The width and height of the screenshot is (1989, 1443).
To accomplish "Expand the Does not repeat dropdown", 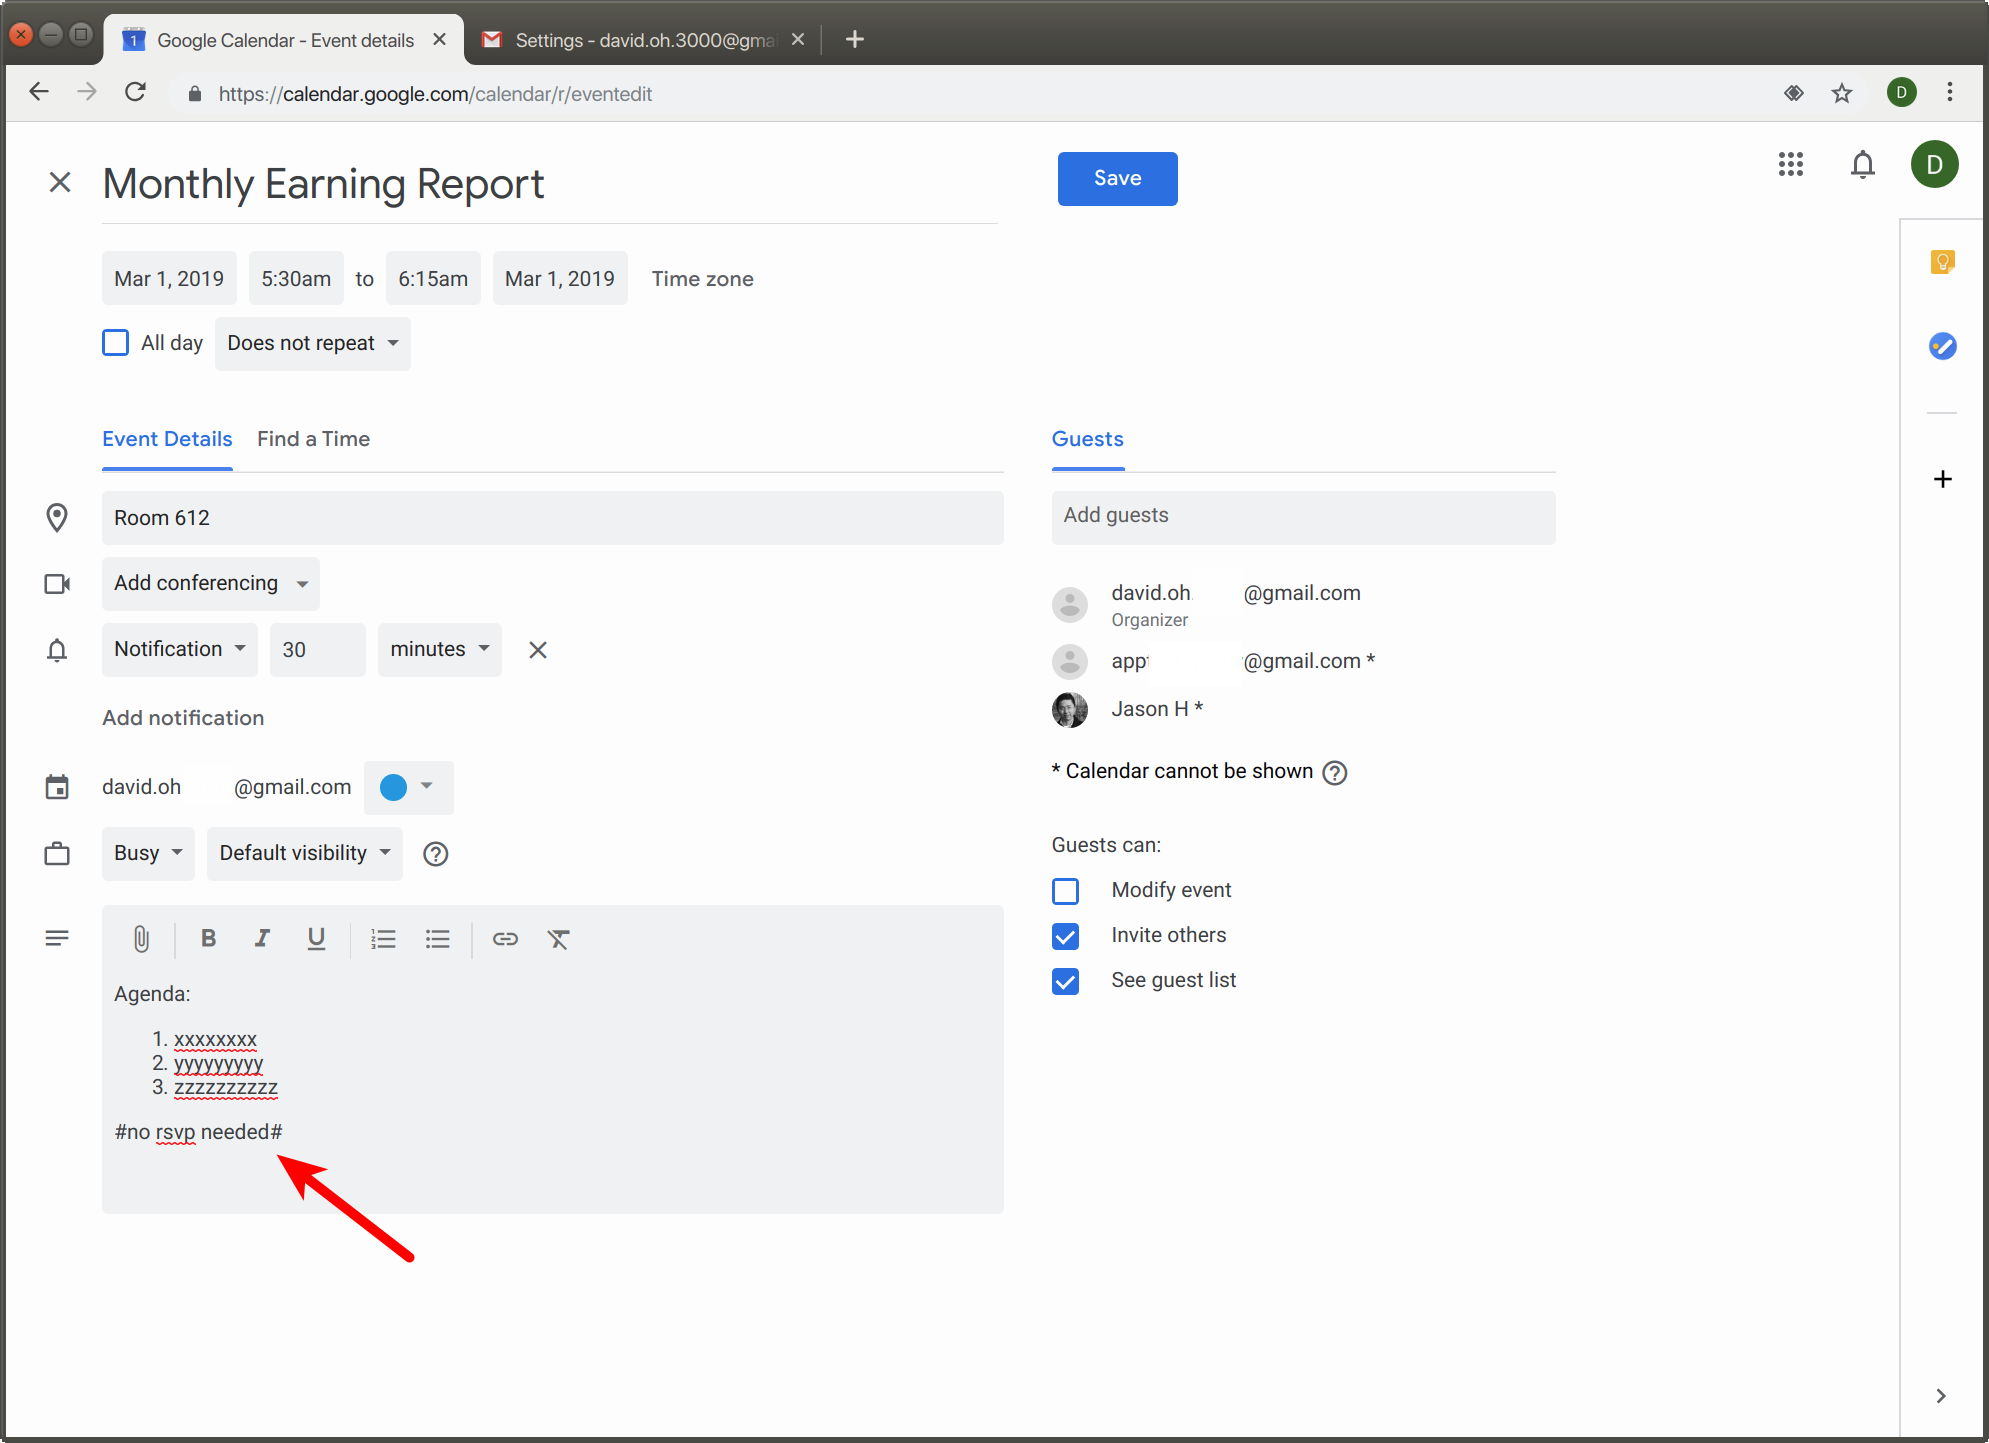I will [x=310, y=343].
